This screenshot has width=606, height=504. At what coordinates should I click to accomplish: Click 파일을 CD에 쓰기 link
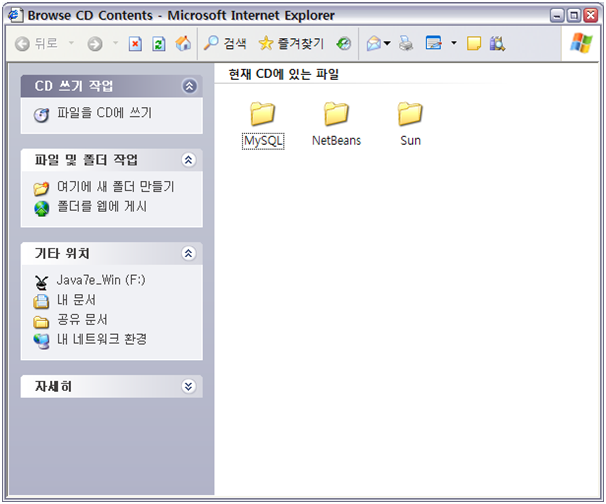pos(105,113)
